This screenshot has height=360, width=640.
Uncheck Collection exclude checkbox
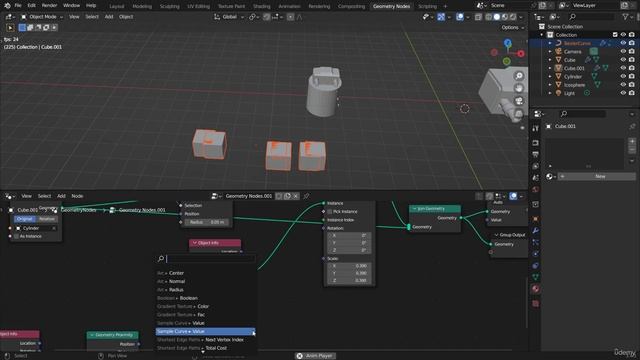coord(615,35)
